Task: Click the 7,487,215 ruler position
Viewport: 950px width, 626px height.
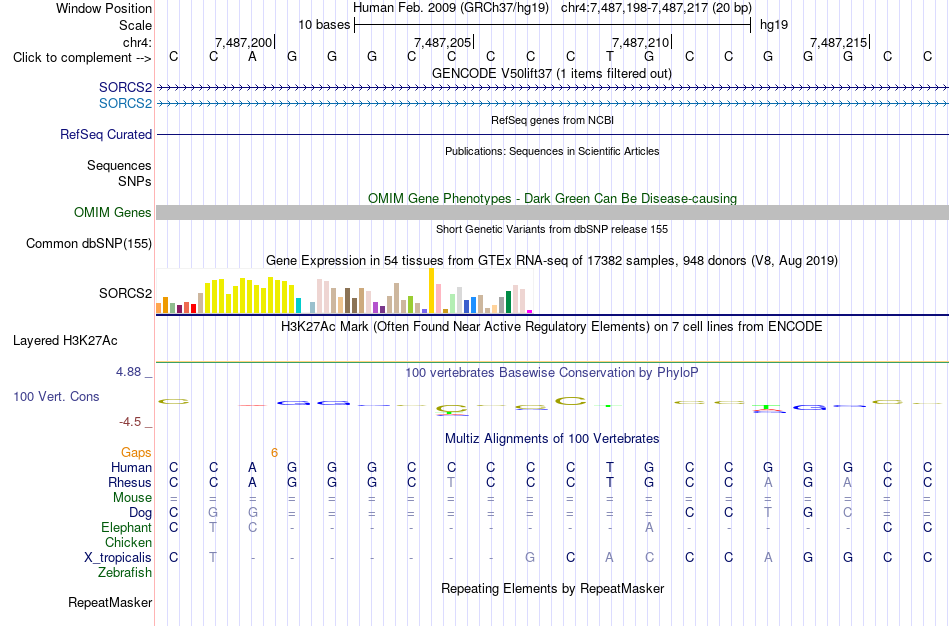Action: (839, 42)
